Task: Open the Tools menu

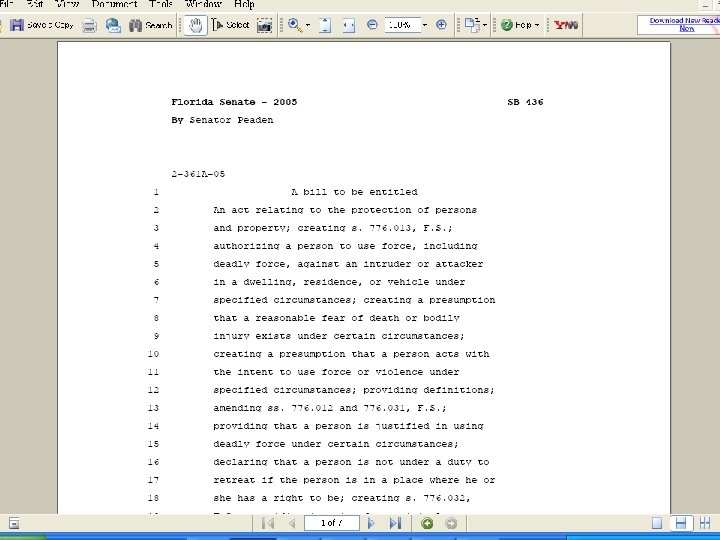Action: (161, 5)
